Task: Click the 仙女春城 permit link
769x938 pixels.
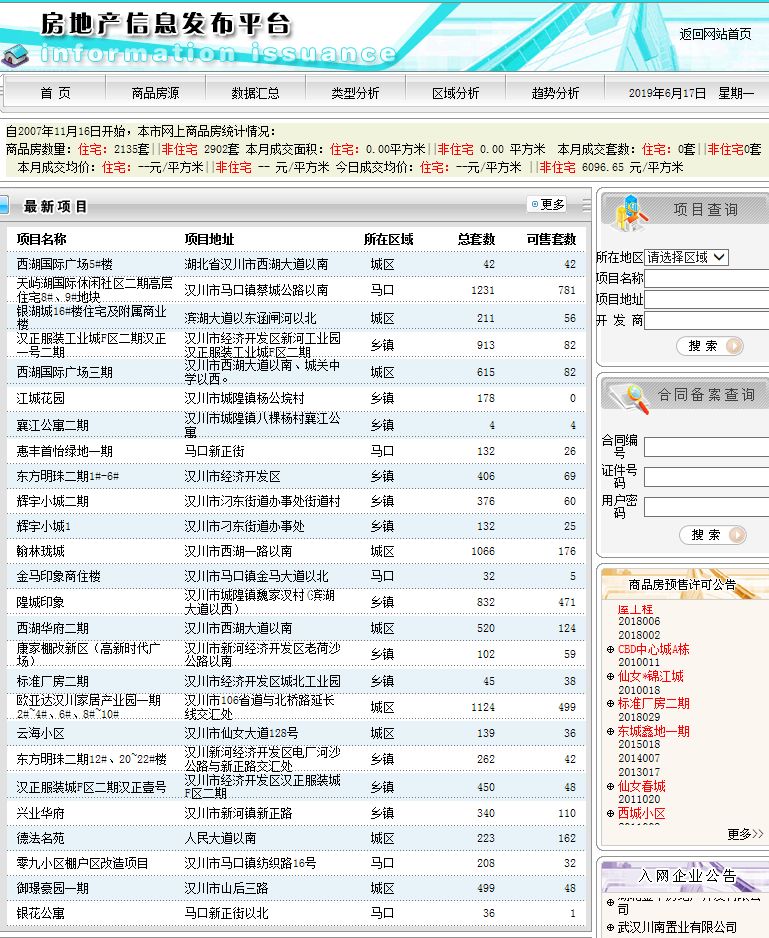Action: click(642, 786)
